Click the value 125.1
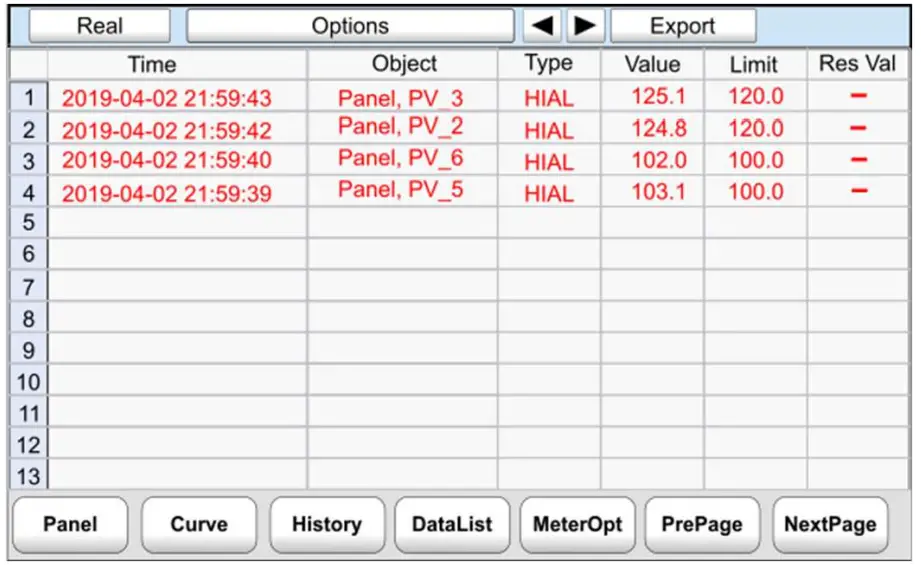 click(x=658, y=96)
